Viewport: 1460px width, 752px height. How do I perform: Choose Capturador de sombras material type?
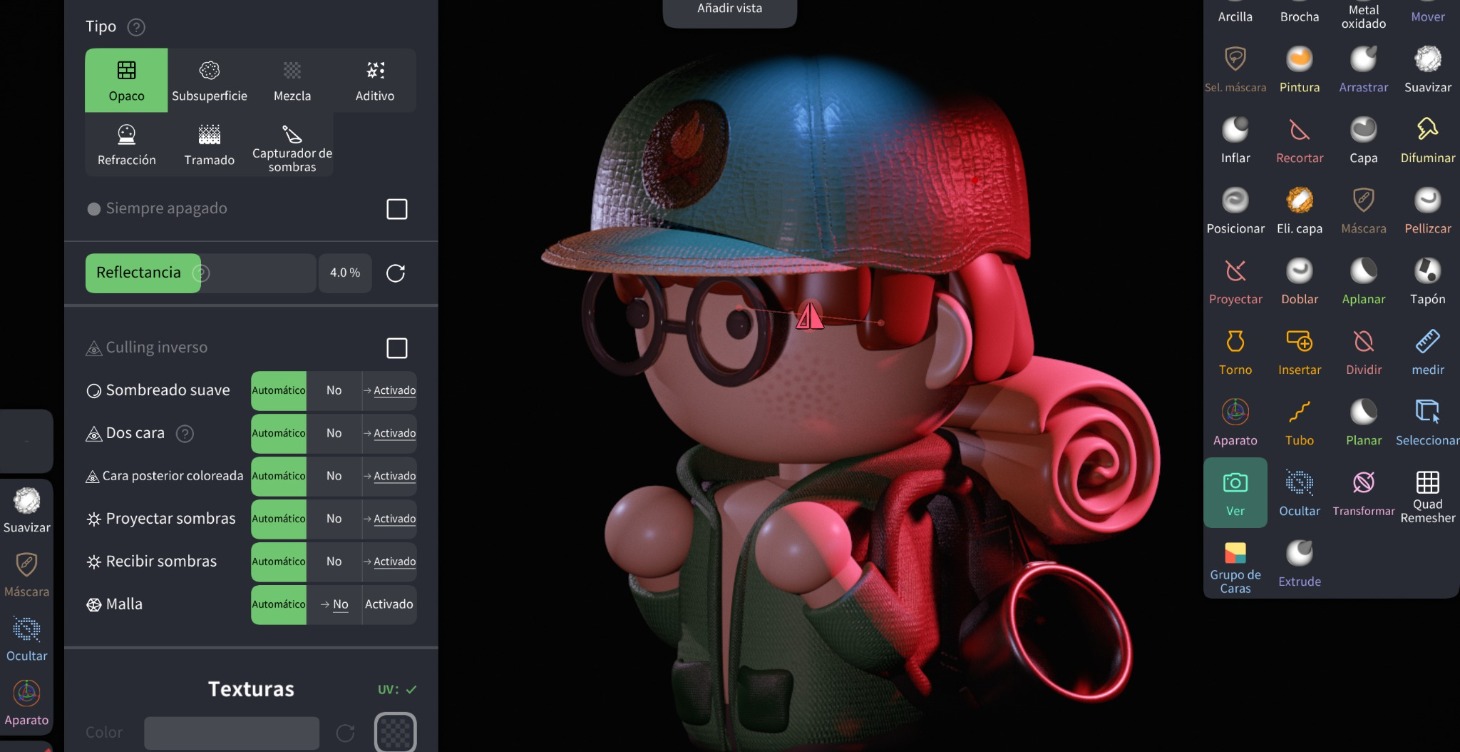point(292,145)
